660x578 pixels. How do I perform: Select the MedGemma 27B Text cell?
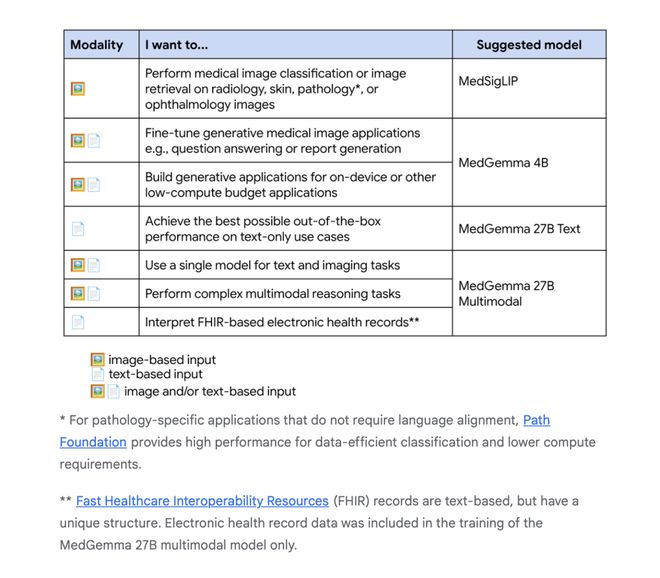529,229
